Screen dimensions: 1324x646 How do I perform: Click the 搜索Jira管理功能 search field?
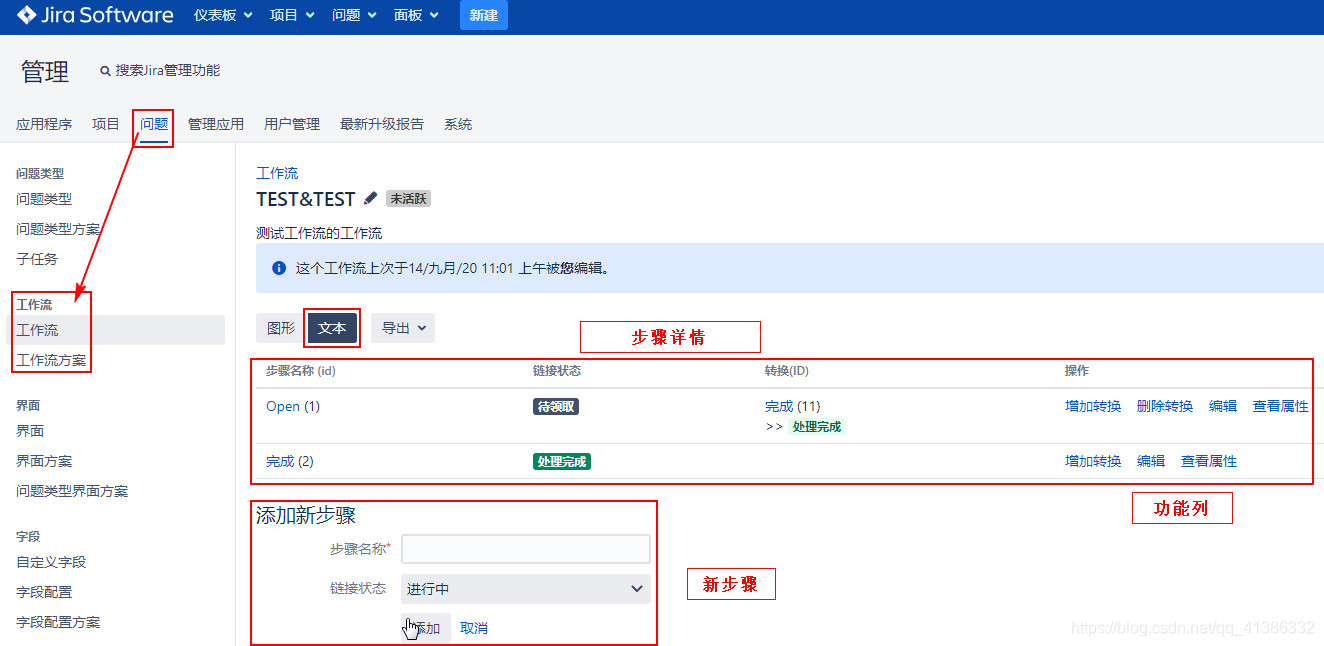click(x=167, y=71)
